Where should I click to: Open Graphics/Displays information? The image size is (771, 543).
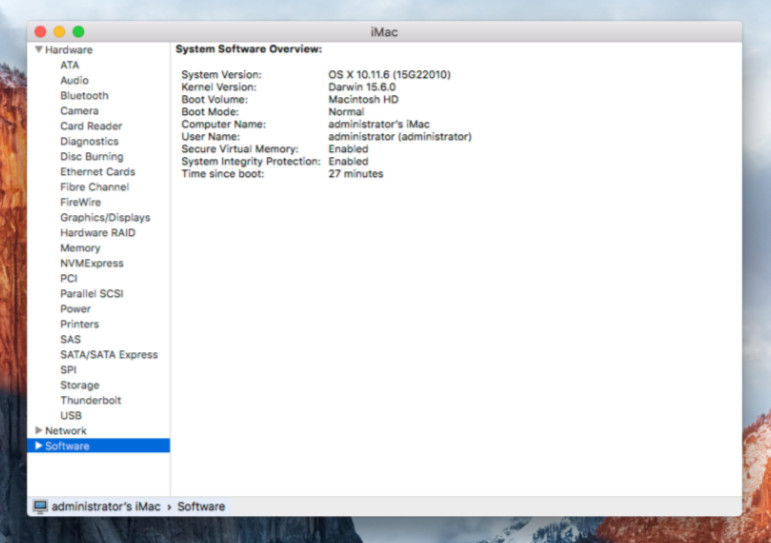[x=105, y=217]
